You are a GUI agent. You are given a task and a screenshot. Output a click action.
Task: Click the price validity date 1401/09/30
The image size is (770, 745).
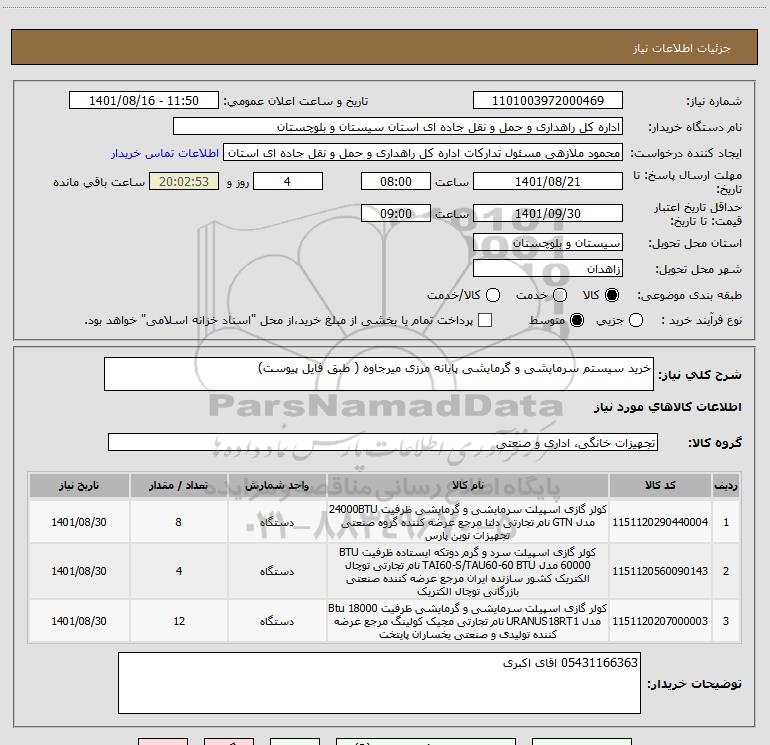pos(548,213)
